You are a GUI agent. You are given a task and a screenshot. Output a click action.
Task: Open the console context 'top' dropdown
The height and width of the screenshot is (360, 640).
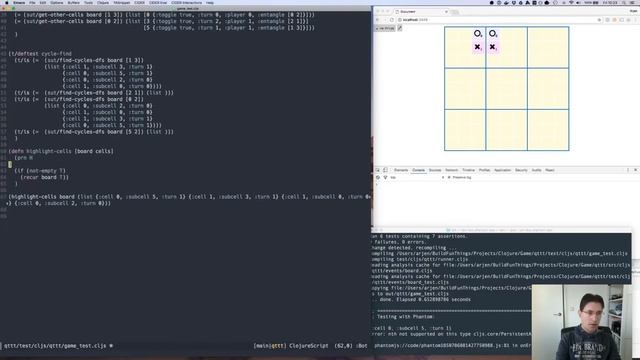click(416, 178)
